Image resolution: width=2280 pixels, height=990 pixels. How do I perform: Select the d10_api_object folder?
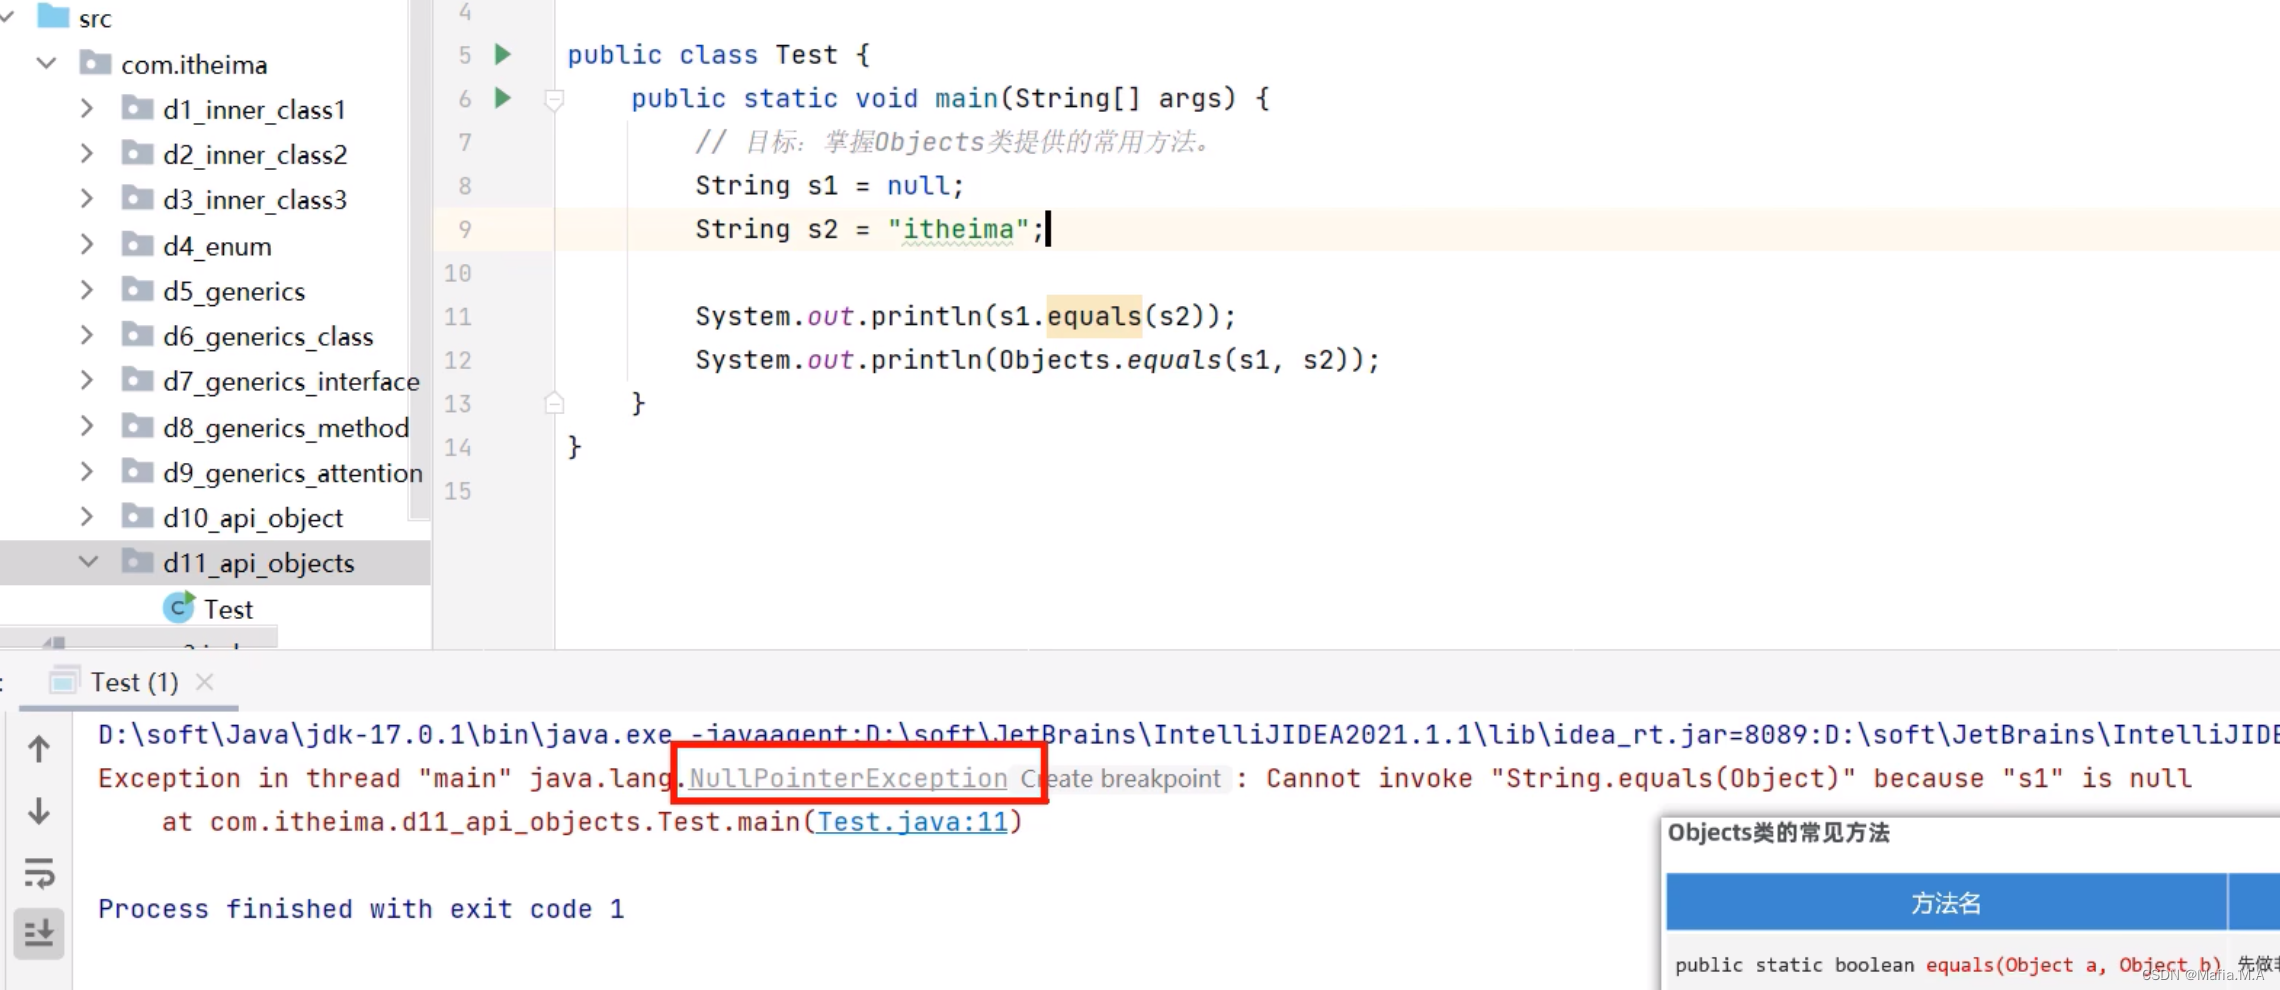pyautogui.click(x=253, y=518)
